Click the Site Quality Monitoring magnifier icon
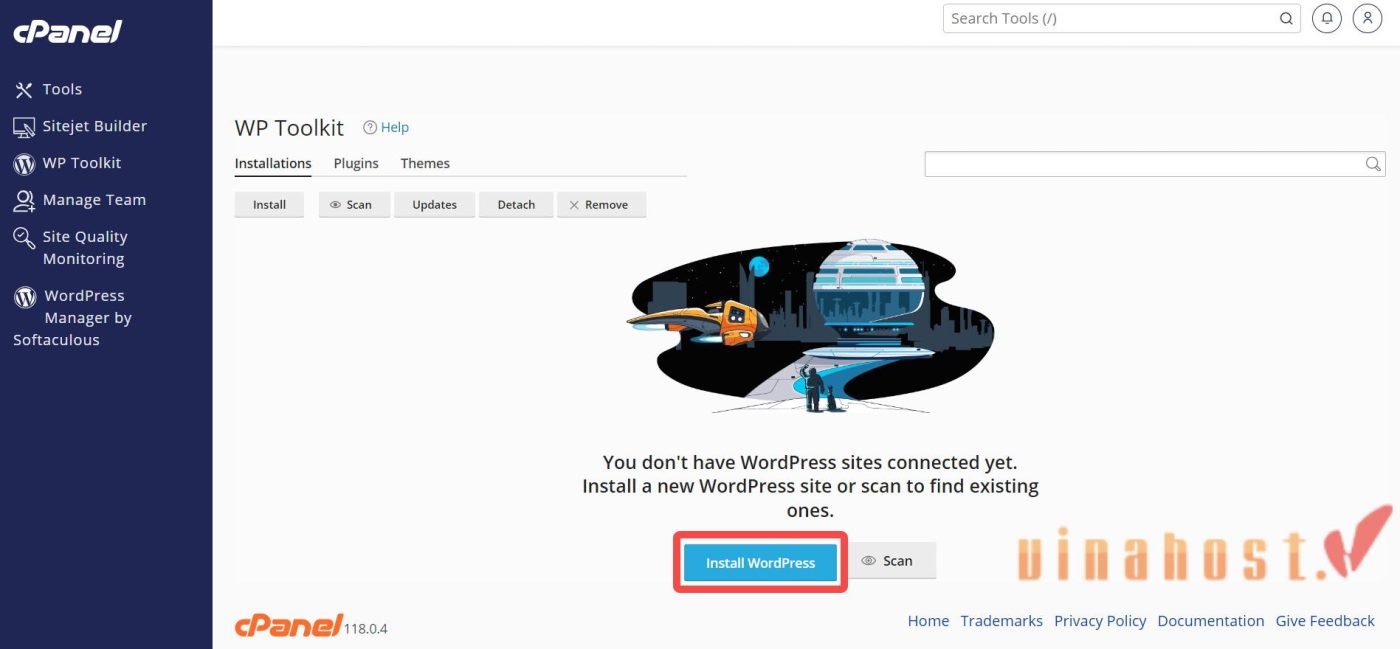Viewport: 1400px width, 649px height. (24, 238)
